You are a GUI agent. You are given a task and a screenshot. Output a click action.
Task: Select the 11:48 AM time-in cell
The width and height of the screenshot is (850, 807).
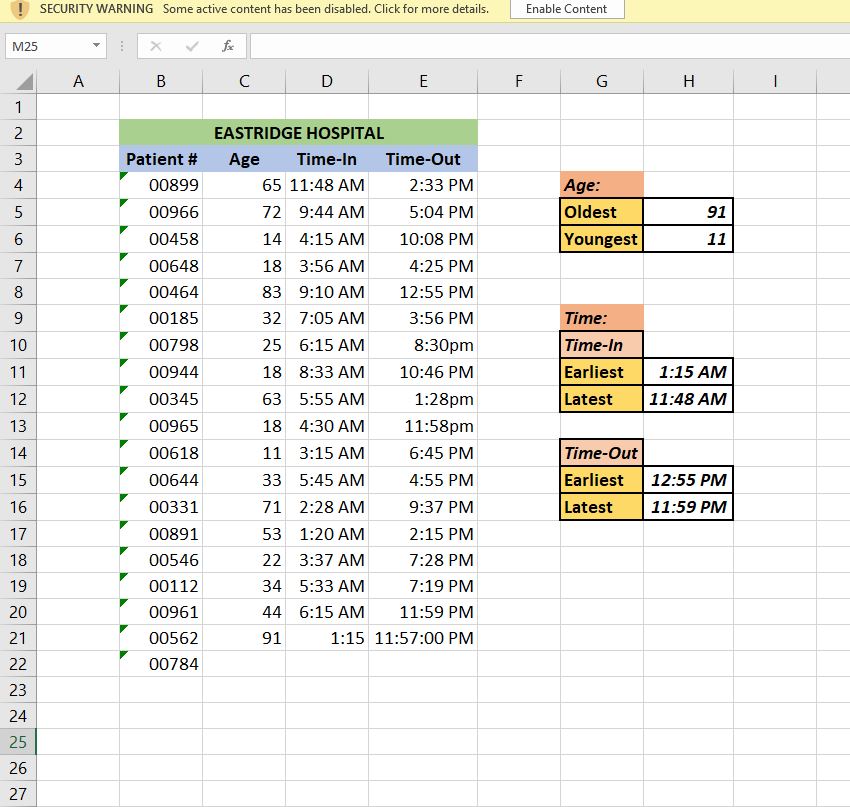point(327,185)
